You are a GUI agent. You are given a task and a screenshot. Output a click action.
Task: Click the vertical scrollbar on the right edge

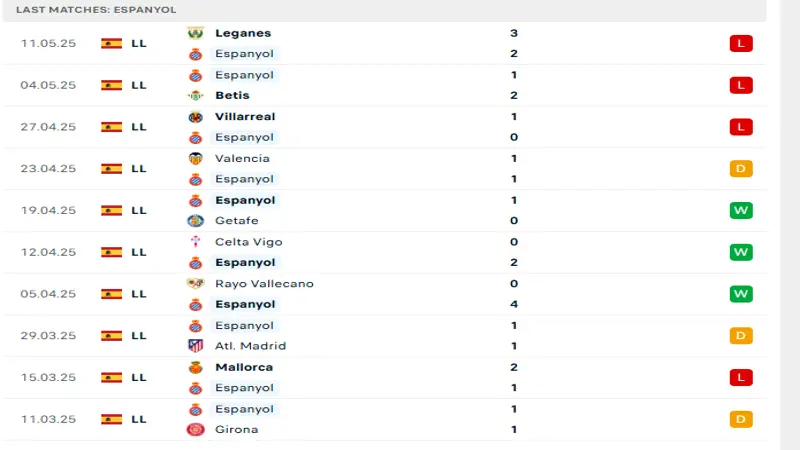click(790, 225)
